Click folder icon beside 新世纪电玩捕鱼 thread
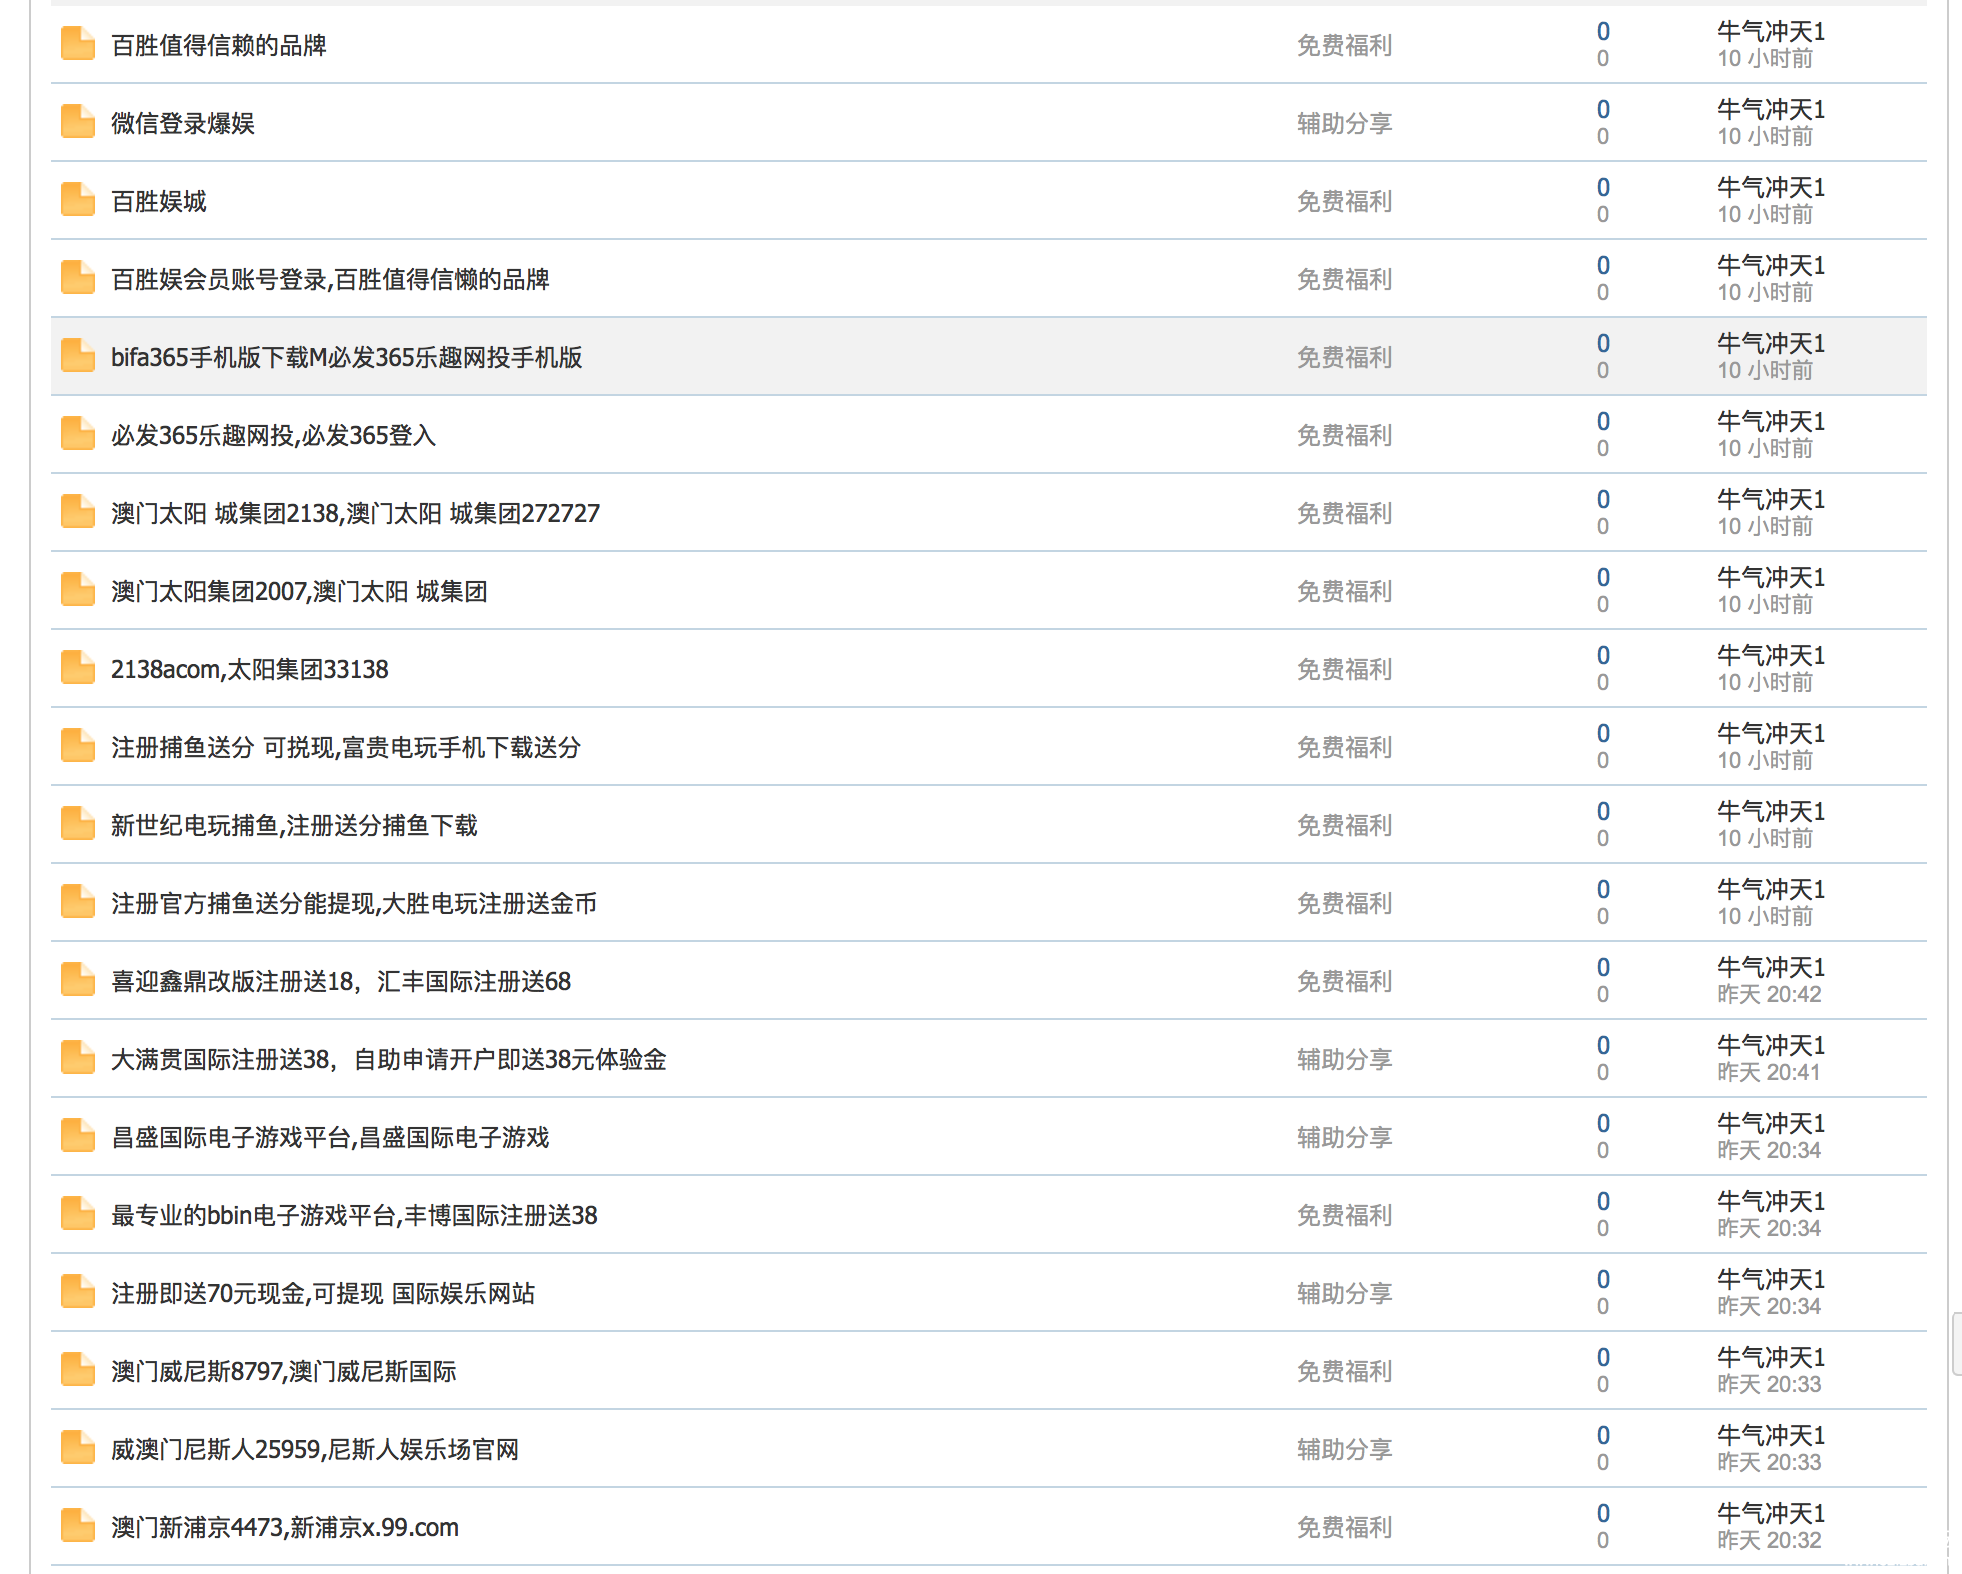This screenshot has height=1574, width=1962. pyautogui.click(x=78, y=824)
